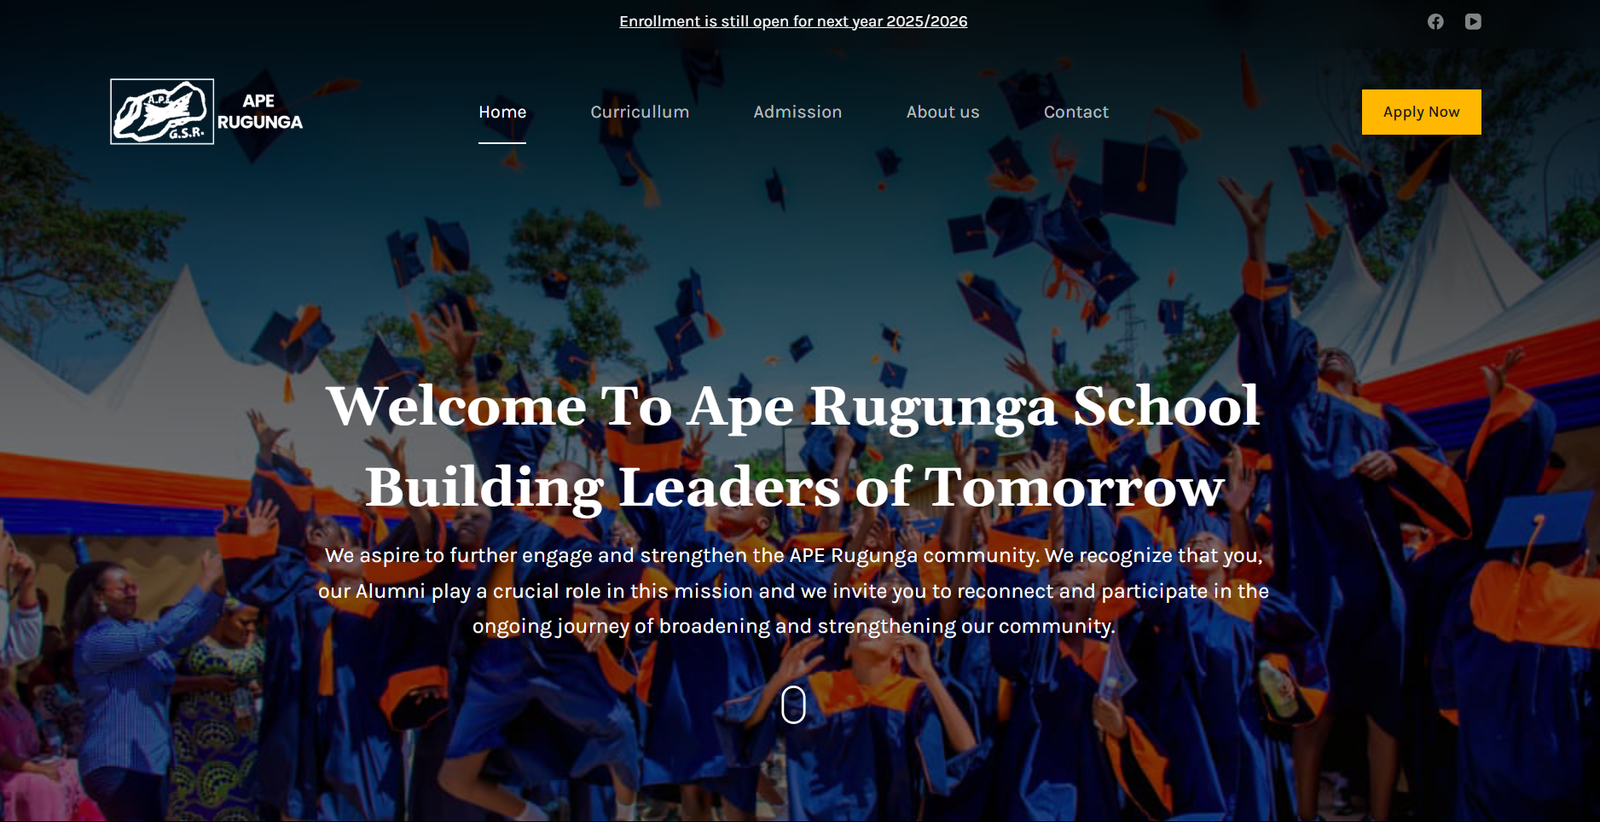Click the scroll-down mouse icon
1600x822 pixels.
click(793, 705)
